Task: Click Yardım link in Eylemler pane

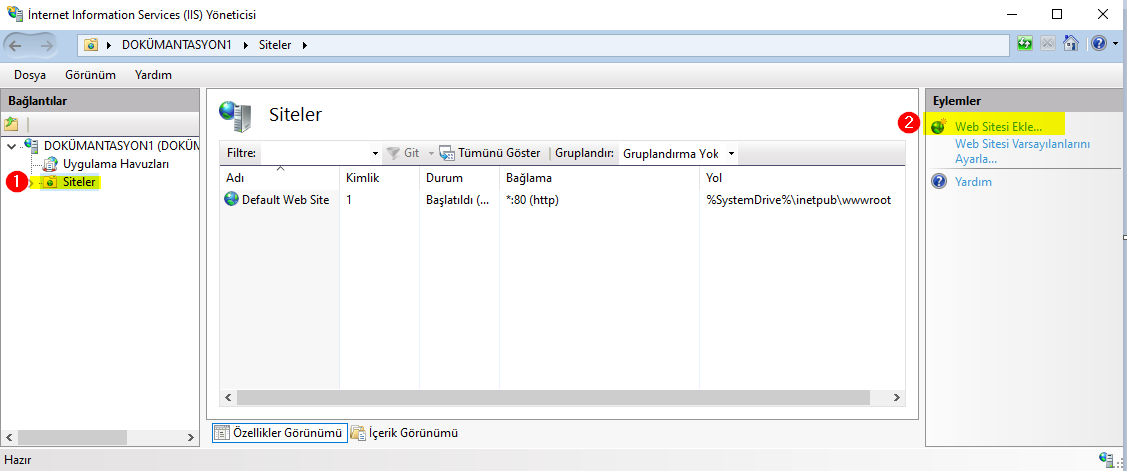Action: (x=973, y=182)
